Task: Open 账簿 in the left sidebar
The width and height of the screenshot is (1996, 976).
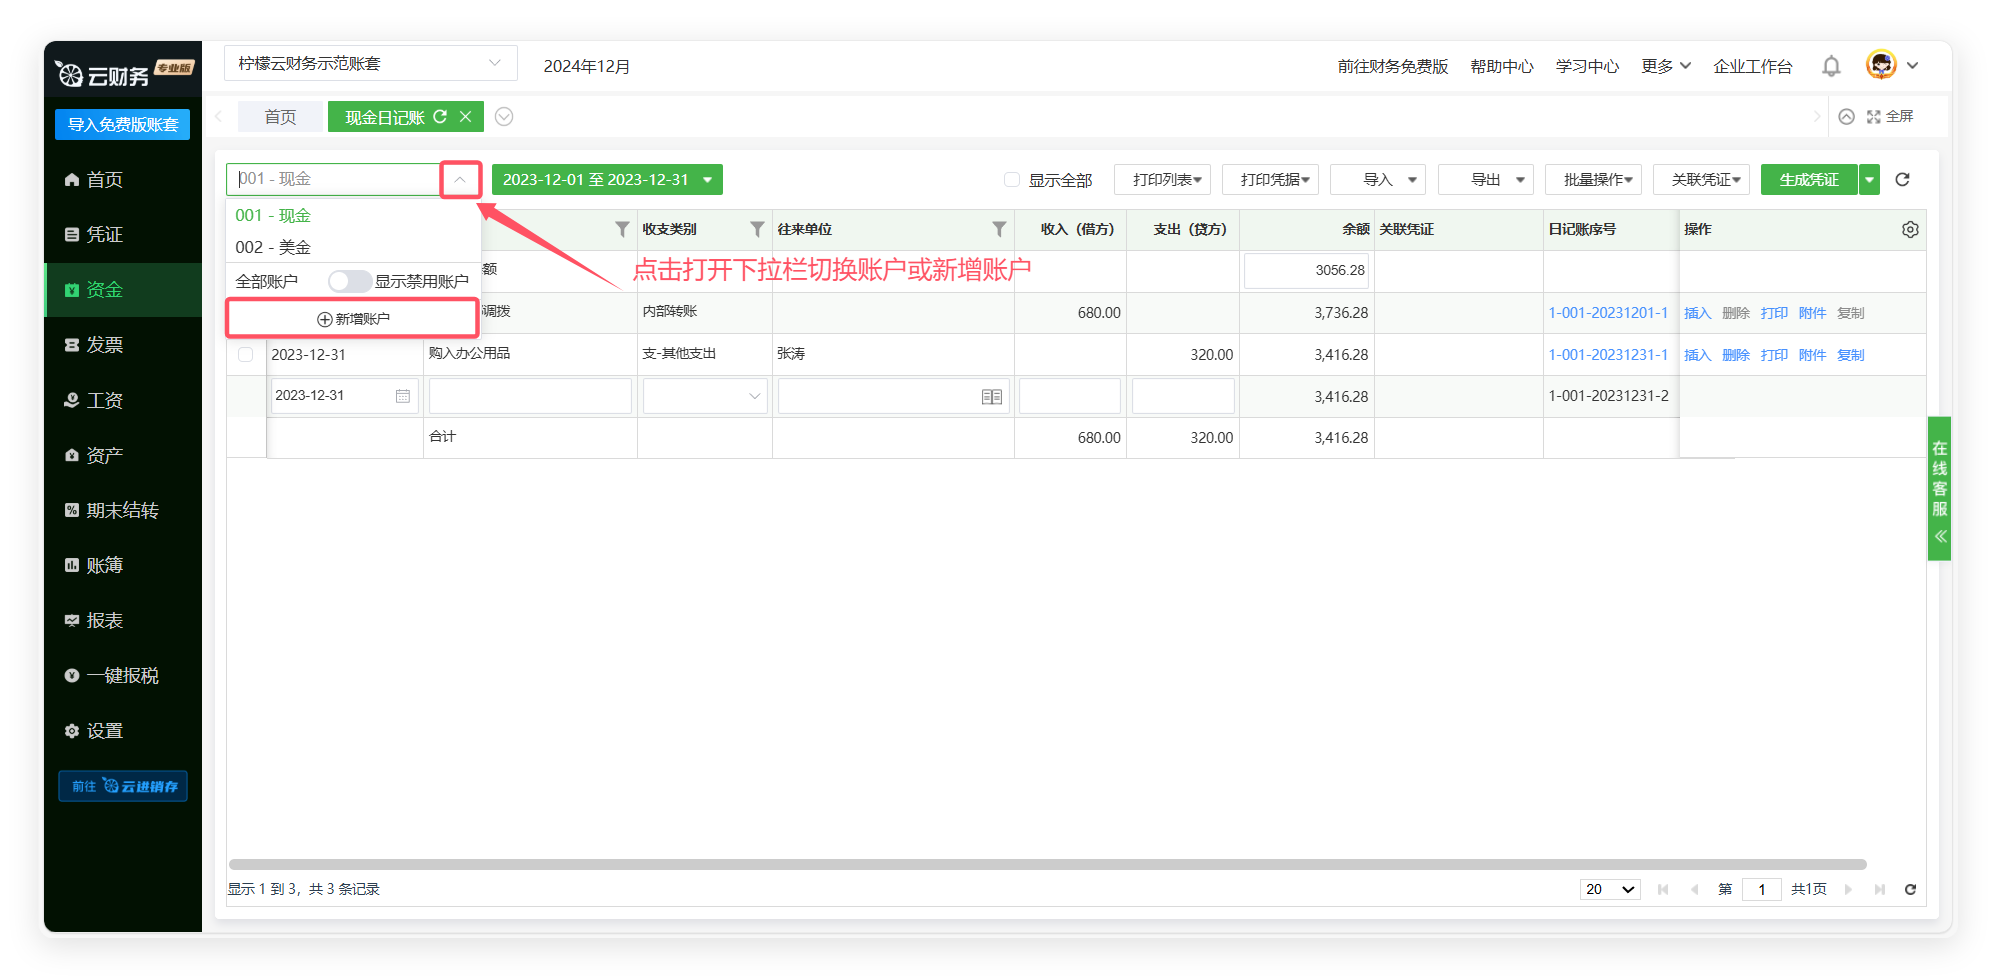Action: point(104,566)
